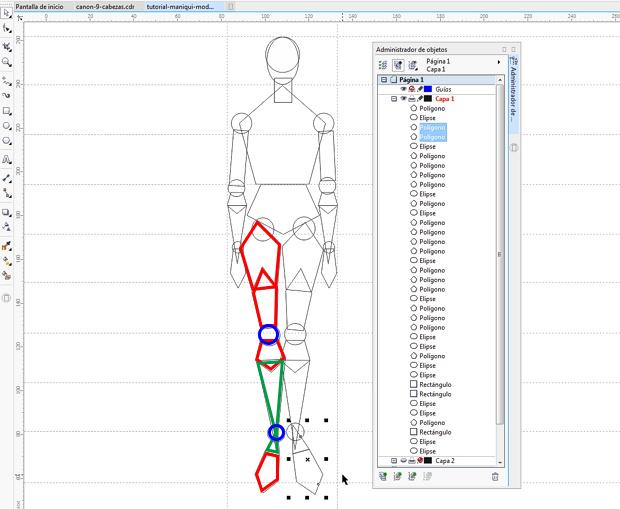Image resolution: width=620 pixels, height=509 pixels.
Task: Select the Connector line tool
Action: (x=6, y=193)
